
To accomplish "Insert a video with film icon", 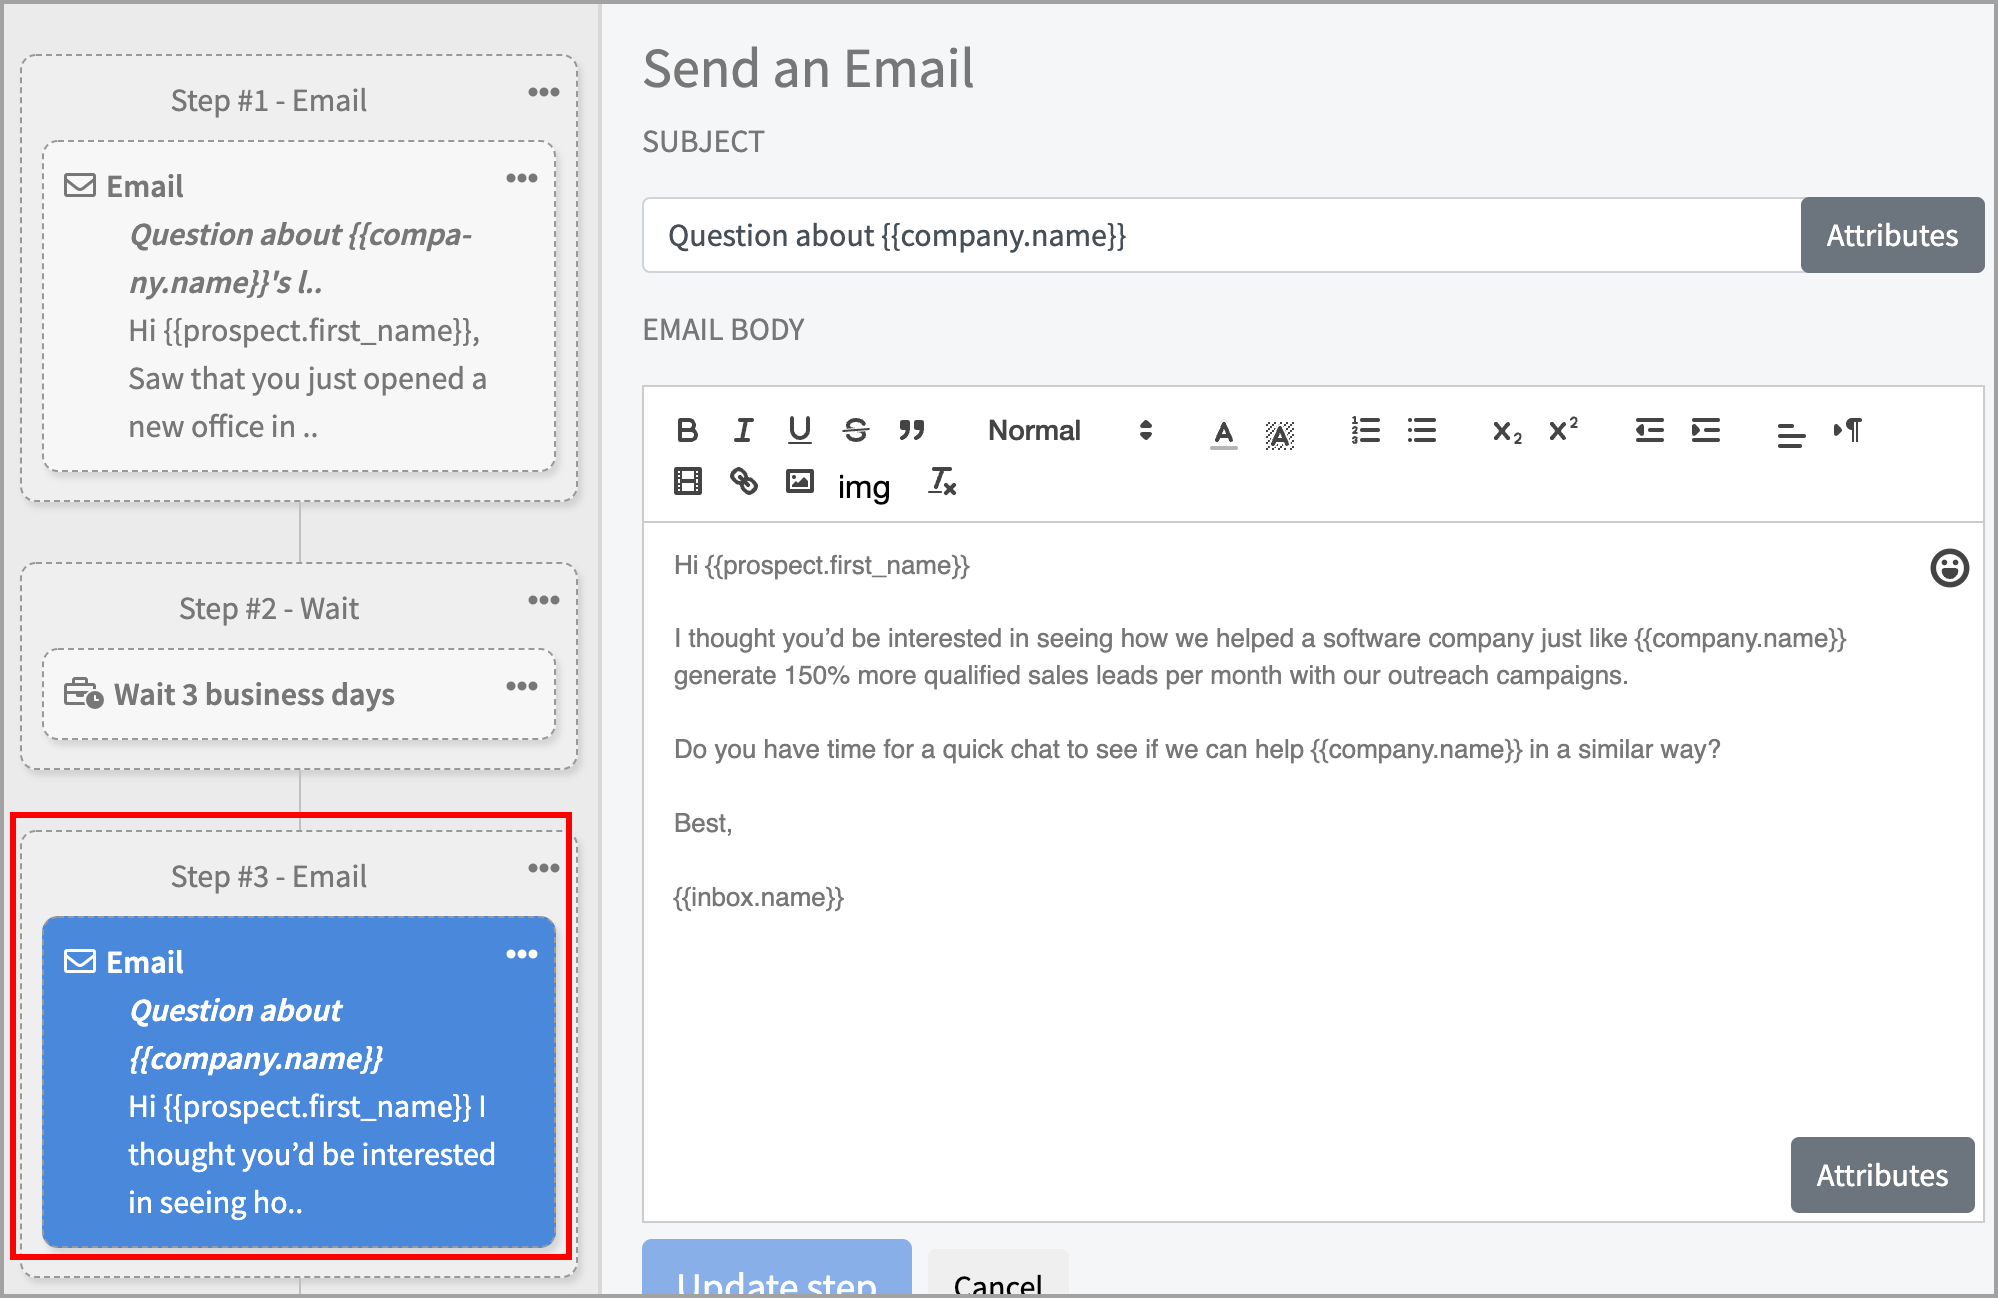I will point(687,482).
